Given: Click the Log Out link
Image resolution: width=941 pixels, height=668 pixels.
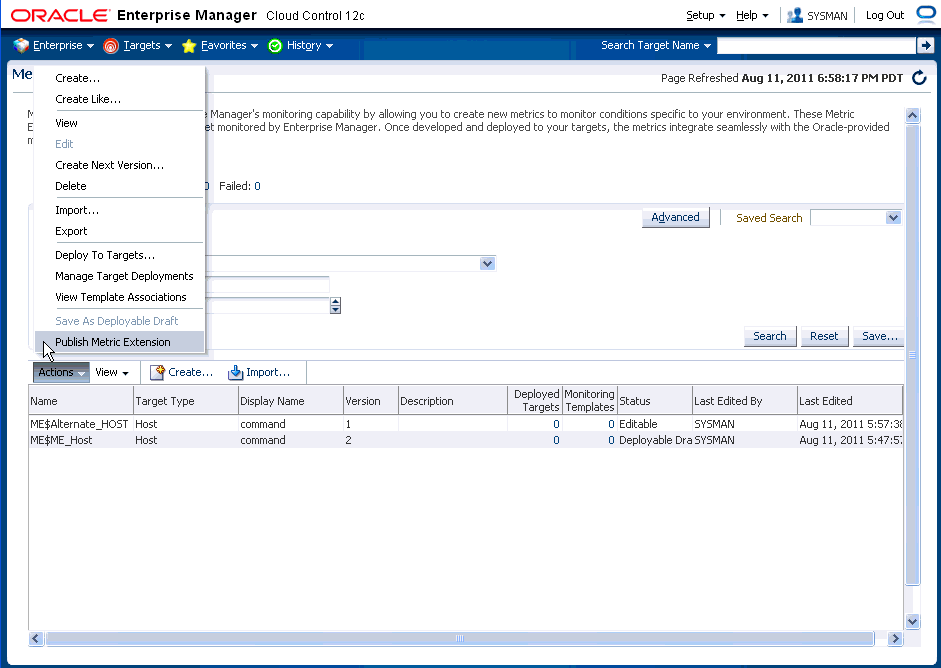Looking at the screenshot, I should point(885,16).
